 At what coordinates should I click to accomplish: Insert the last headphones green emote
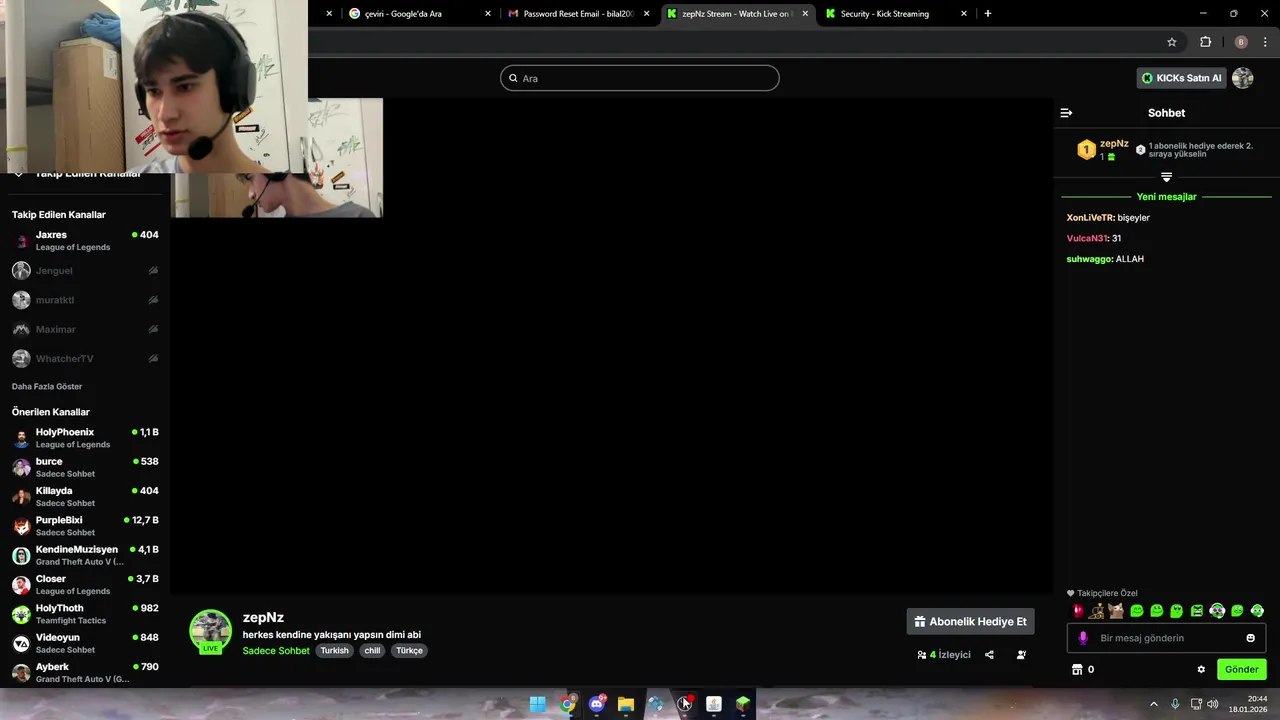[1257, 611]
